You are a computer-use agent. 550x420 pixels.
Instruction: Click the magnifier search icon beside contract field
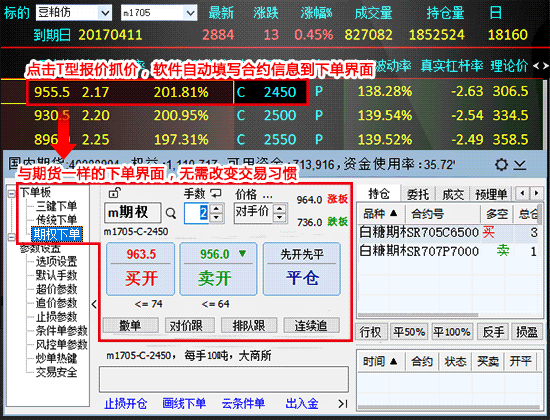(x=171, y=213)
